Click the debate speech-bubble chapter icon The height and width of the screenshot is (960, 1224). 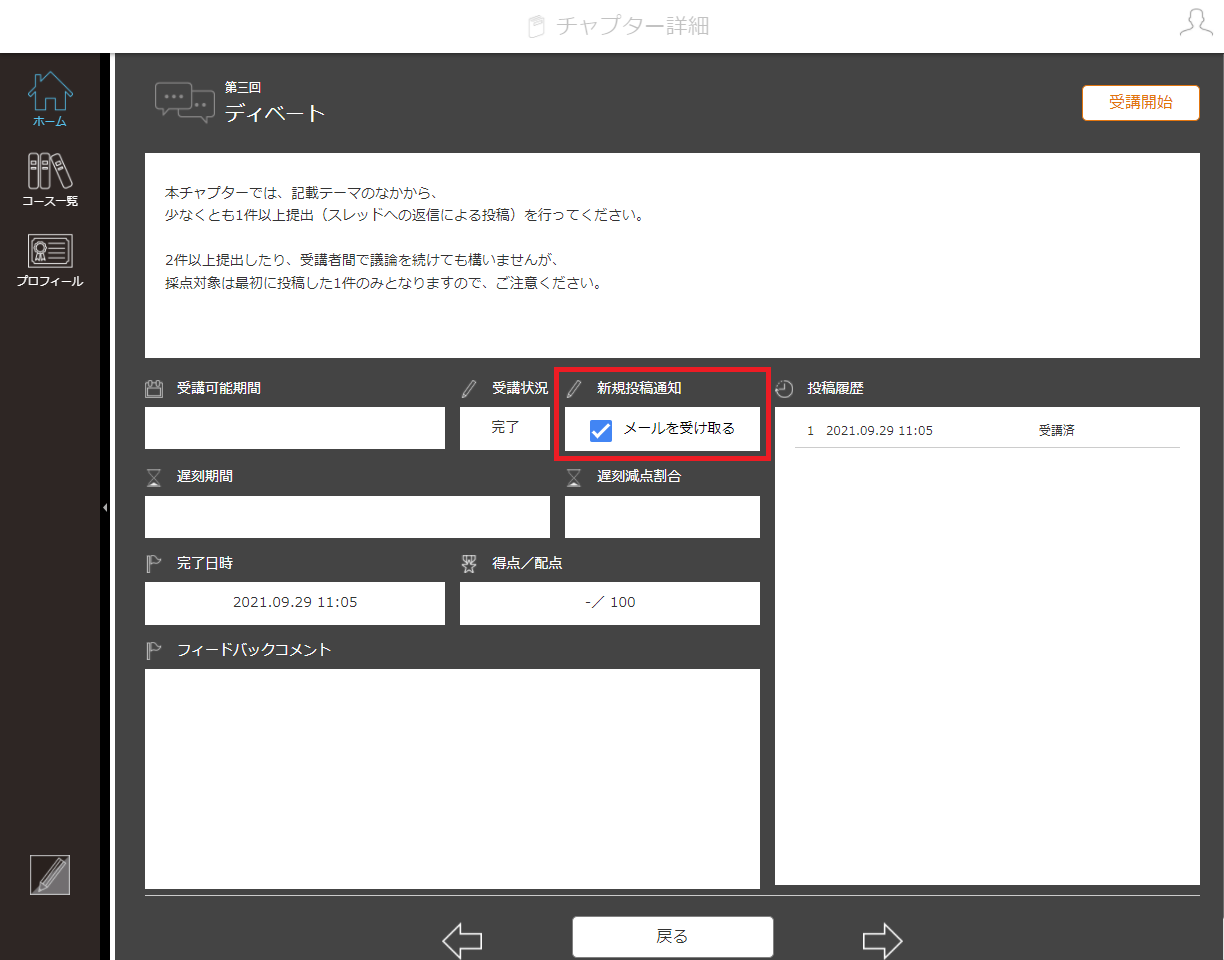pos(185,102)
